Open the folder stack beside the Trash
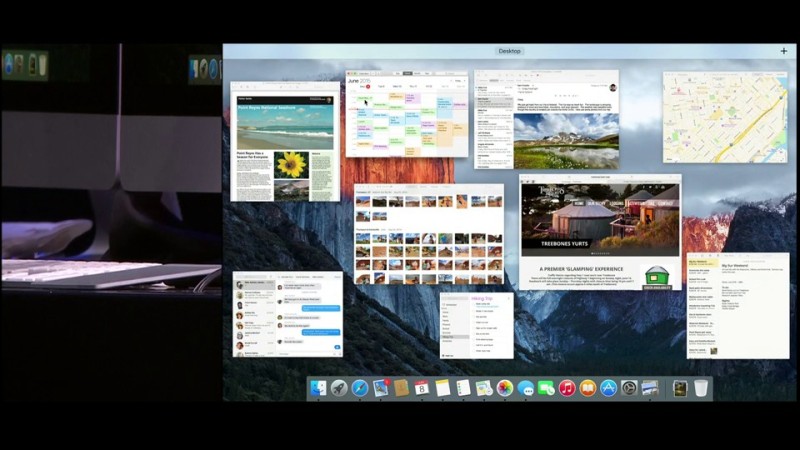 click(x=680, y=388)
